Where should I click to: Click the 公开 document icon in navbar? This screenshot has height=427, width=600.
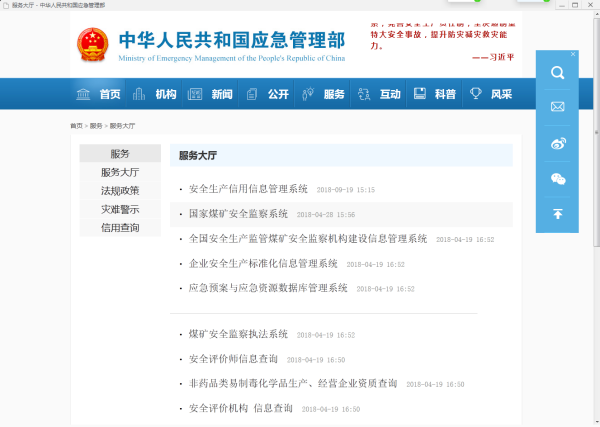[x=251, y=94]
